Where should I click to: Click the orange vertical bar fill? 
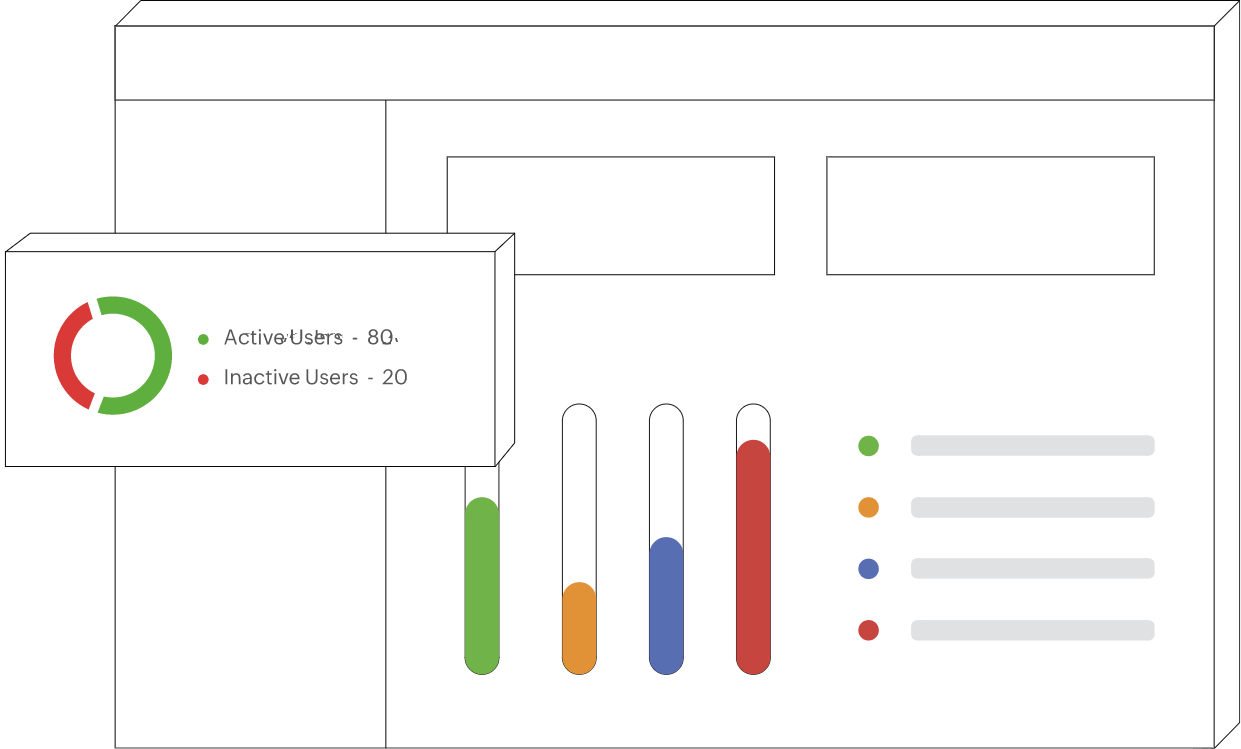(x=579, y=627)
